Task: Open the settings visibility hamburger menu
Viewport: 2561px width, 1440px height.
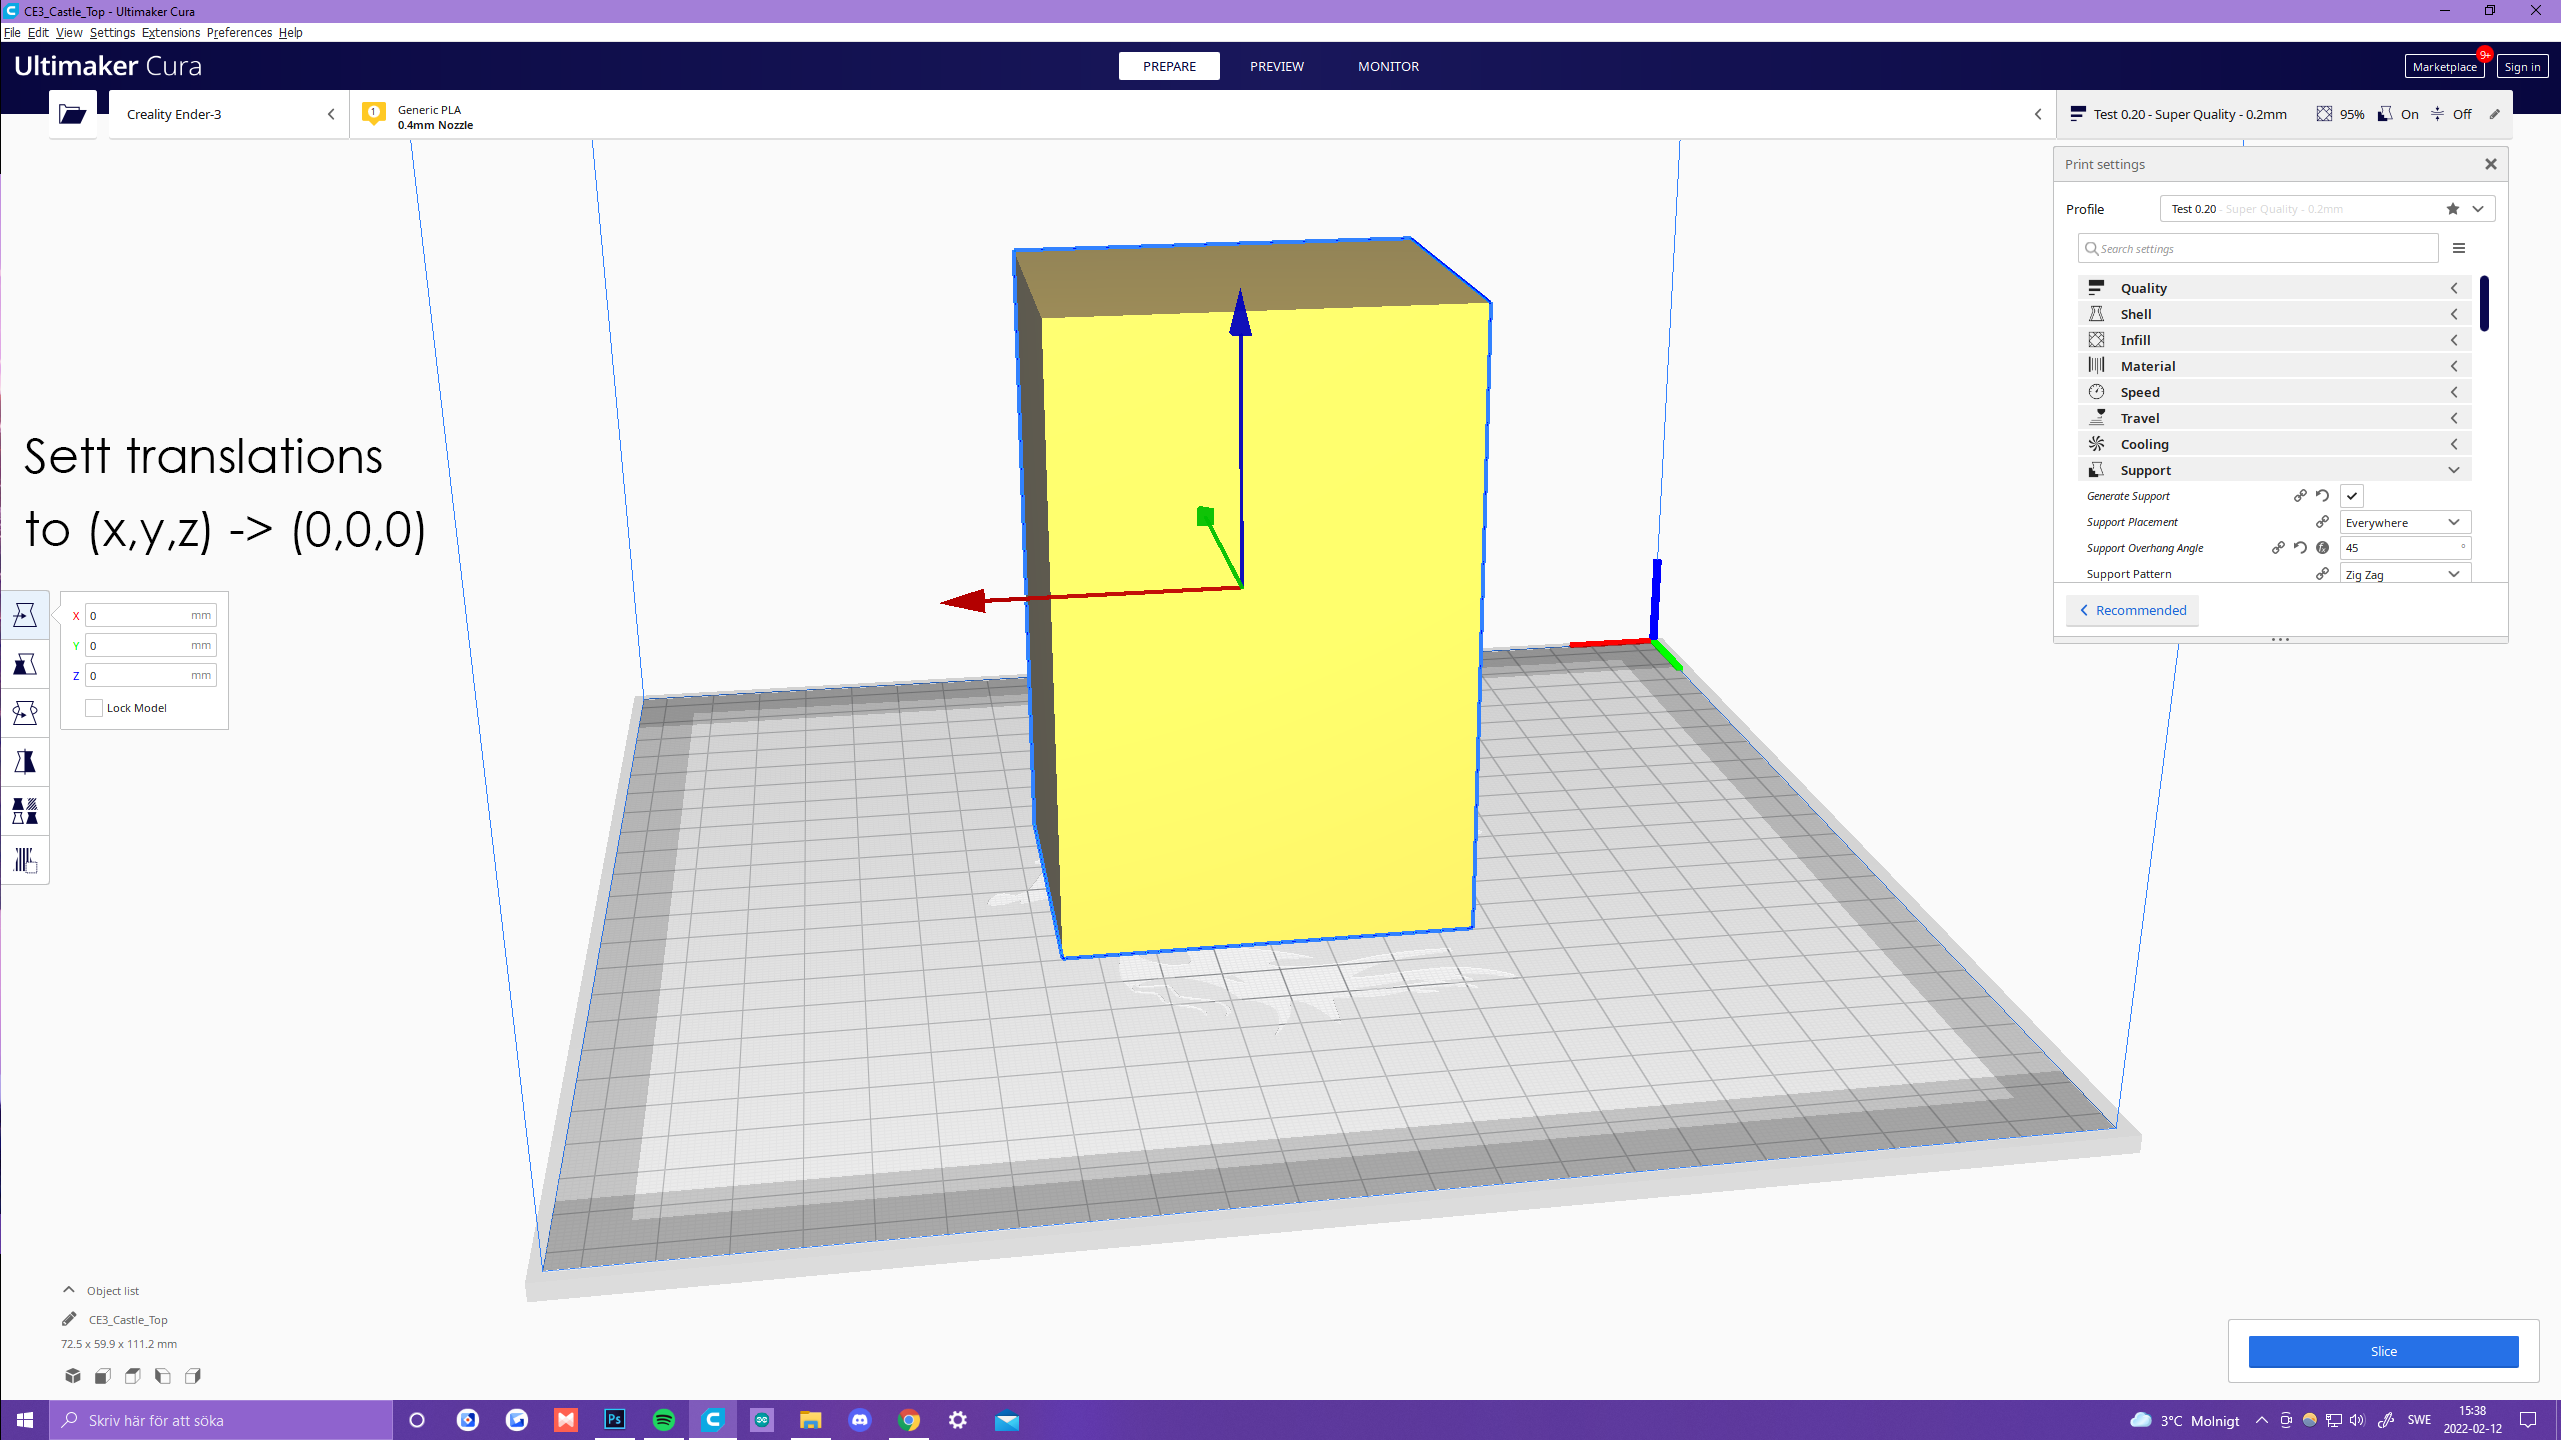Action: point(2459,248)
